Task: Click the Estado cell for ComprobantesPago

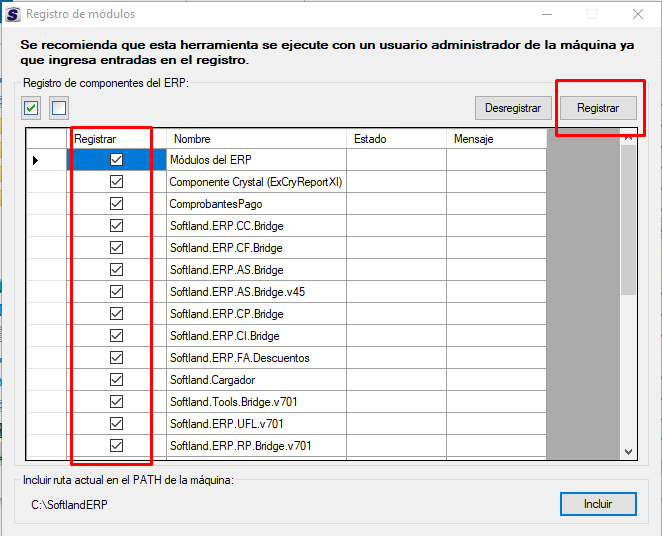Action: click(x=396, y=203)
